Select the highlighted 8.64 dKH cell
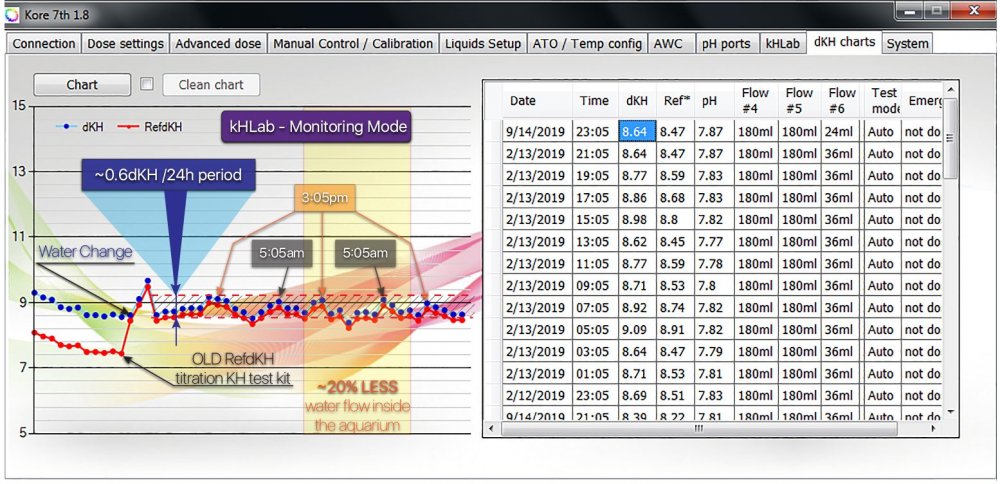 click(636, 131)
